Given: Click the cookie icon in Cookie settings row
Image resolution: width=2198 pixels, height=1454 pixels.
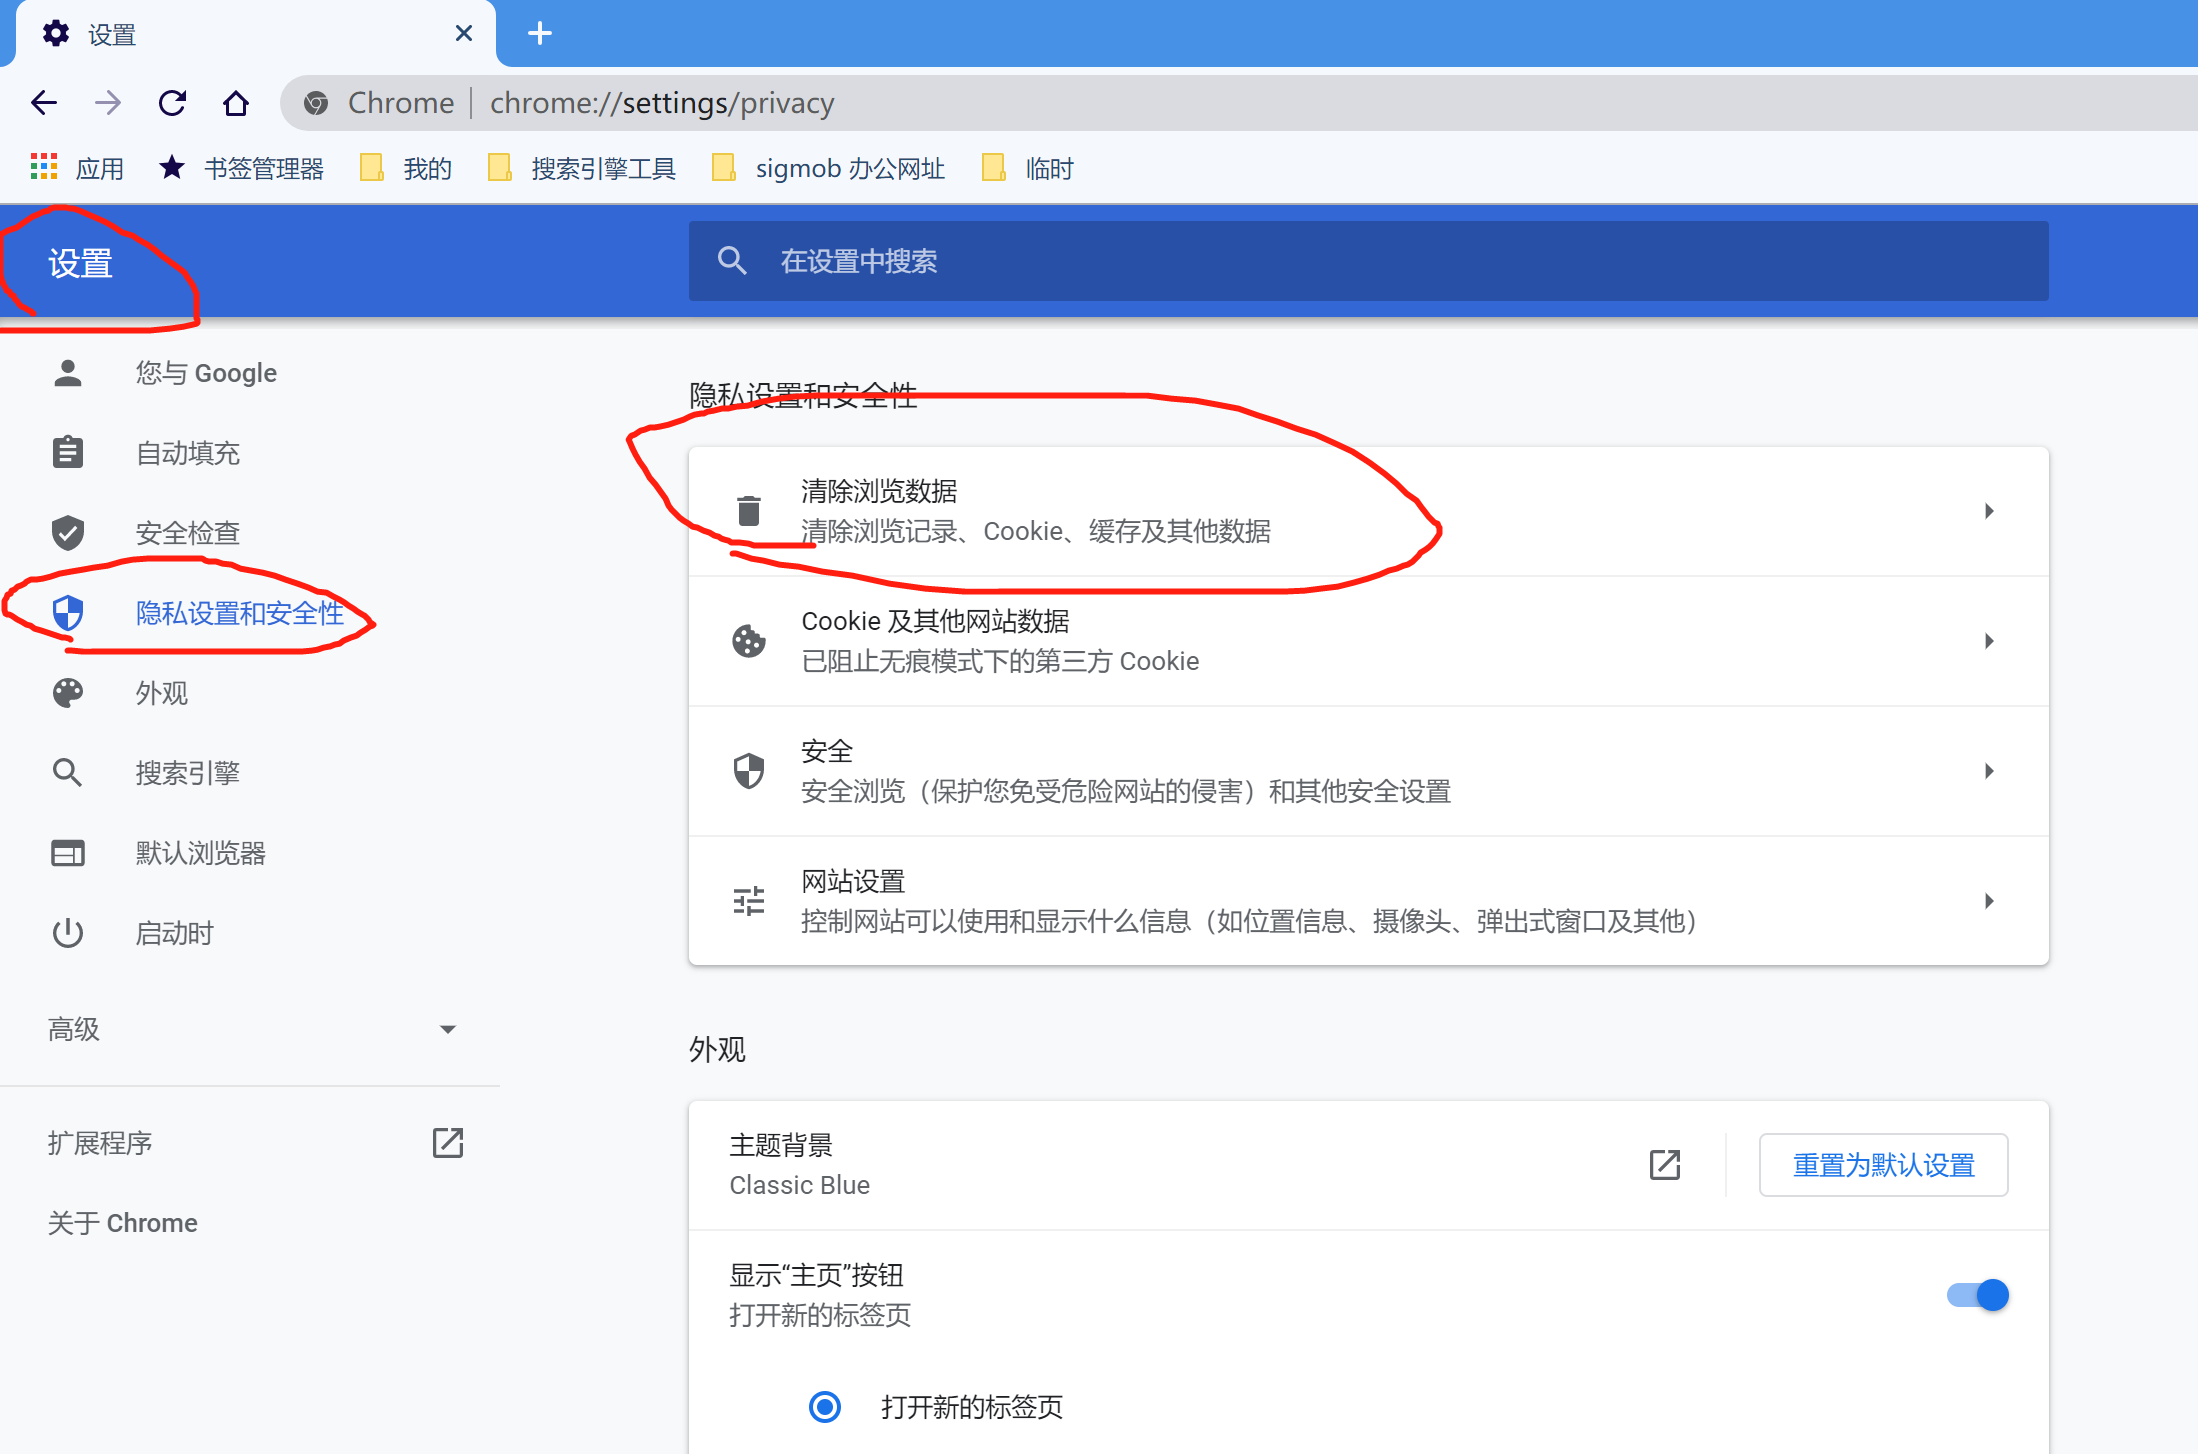Looking at the screenshot, I should pyautogui.click(x=748, y=641).
